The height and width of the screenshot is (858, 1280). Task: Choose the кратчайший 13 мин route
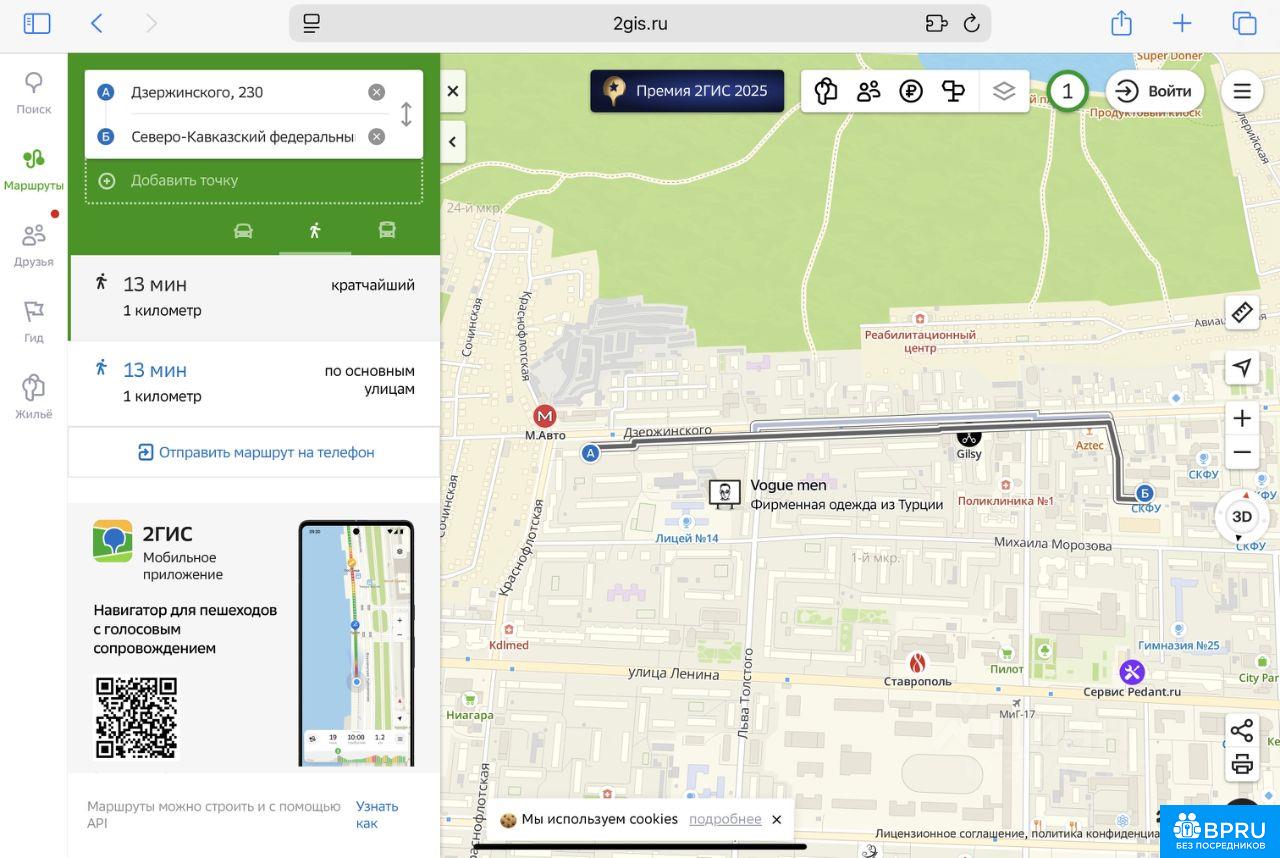coord(254,298)
